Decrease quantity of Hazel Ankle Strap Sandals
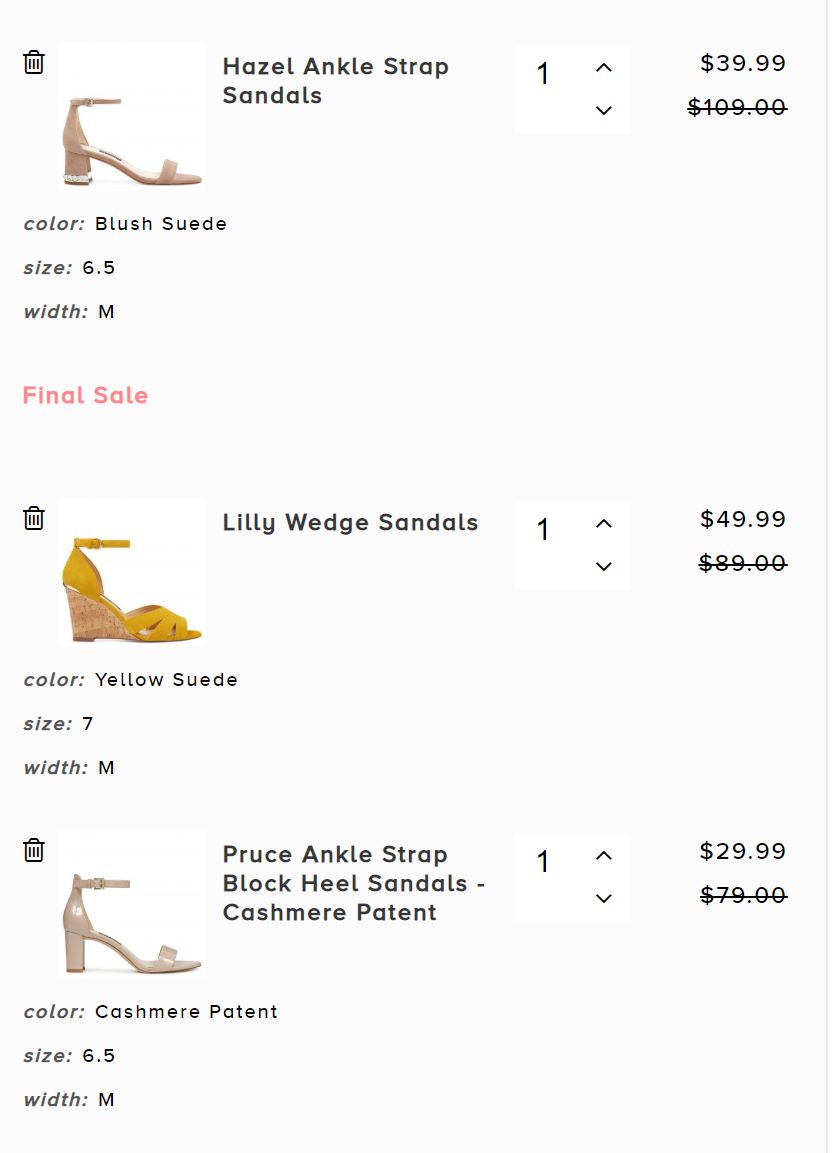Viewport: 832px width, 1153px height. (603, 110)
